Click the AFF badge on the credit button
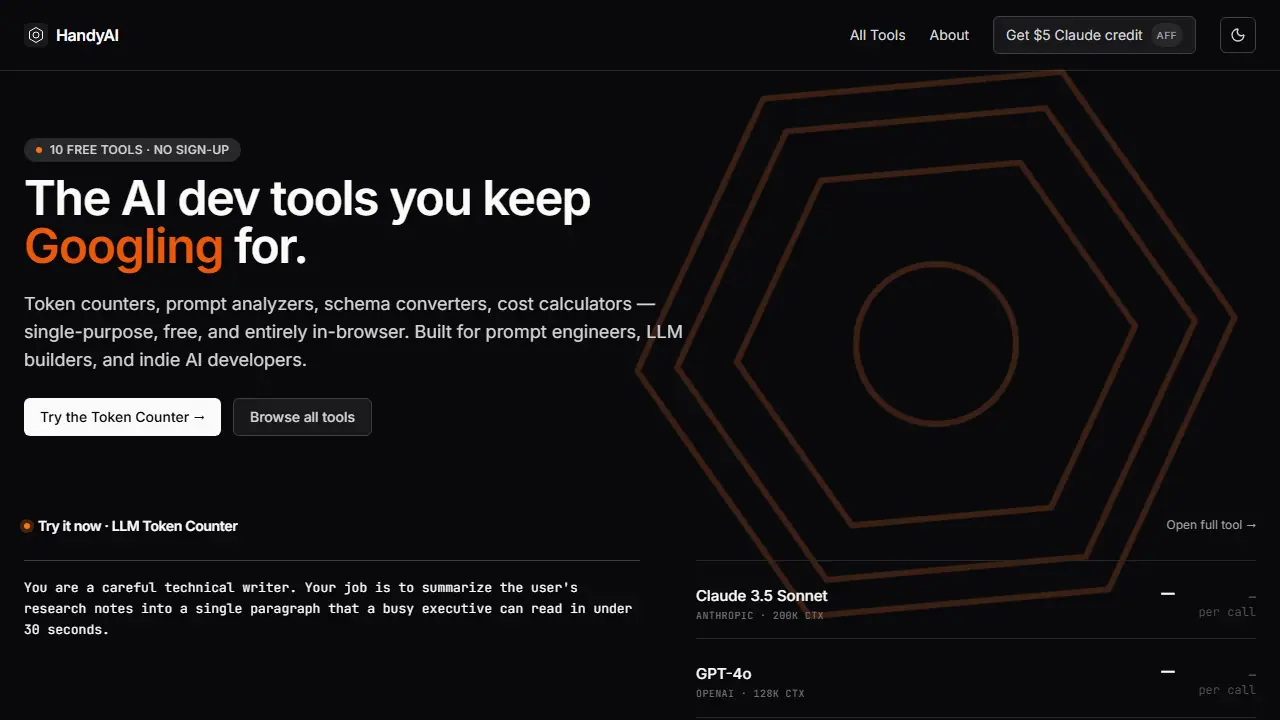Image resolution: width=1280 pixels, height=720 pixels. [1166, 35]
